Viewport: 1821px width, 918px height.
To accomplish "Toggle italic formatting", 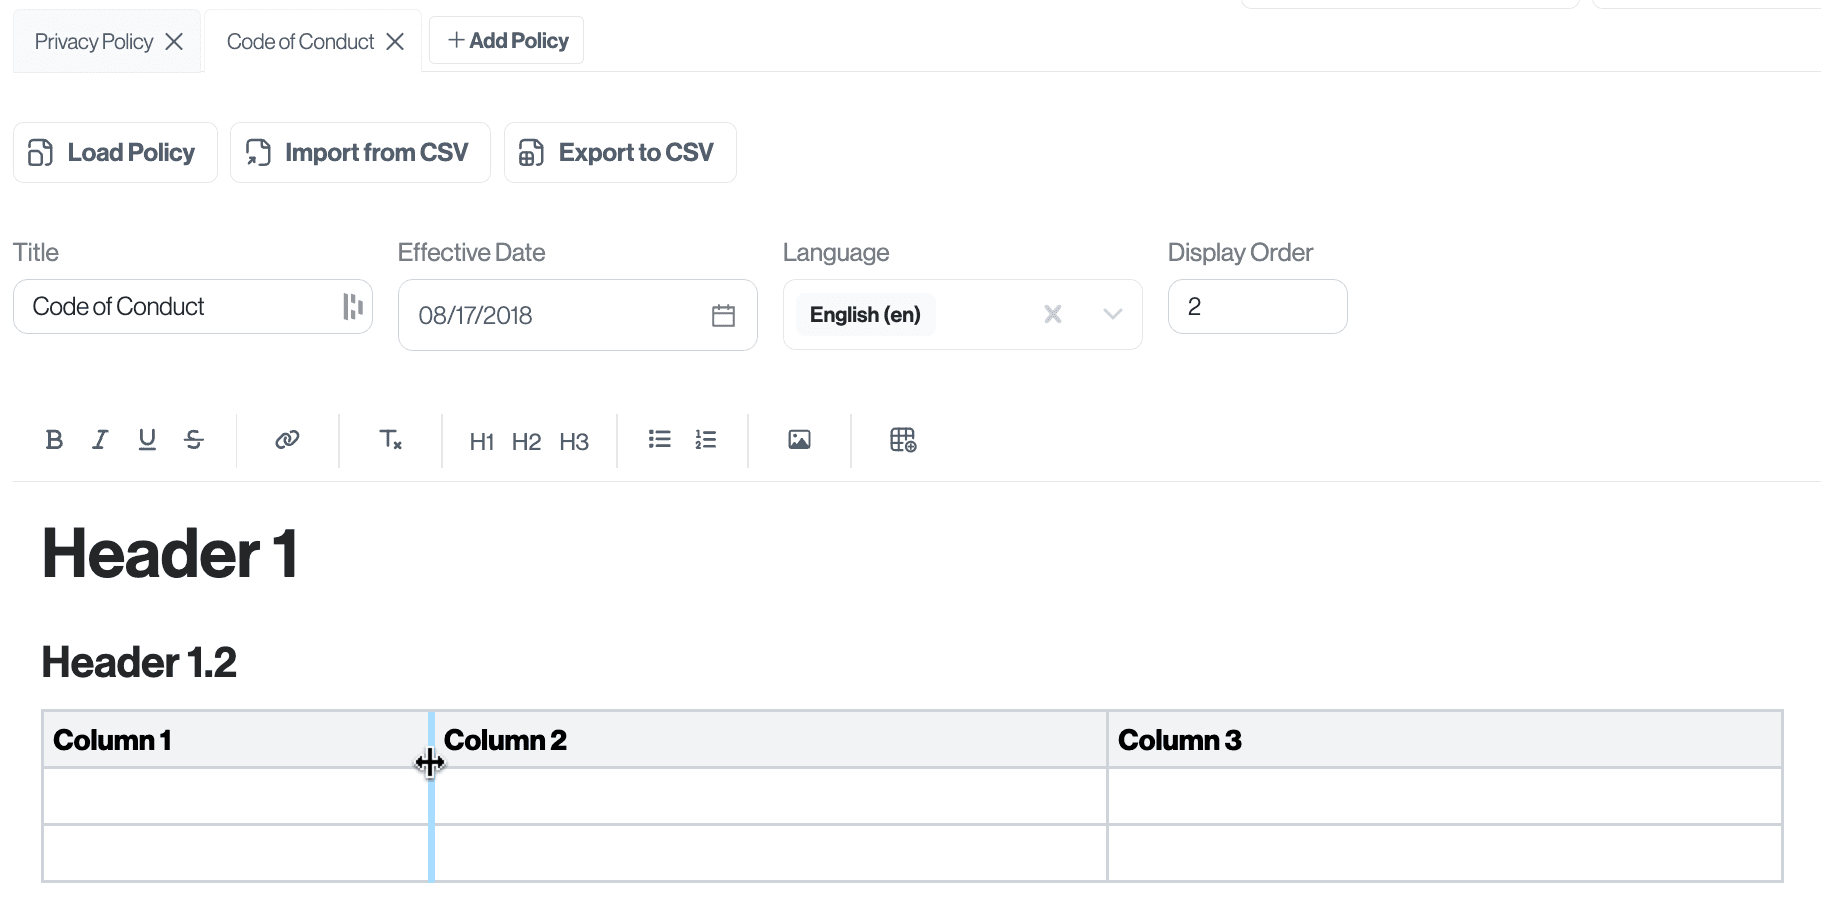I will [x=99, y=440].
